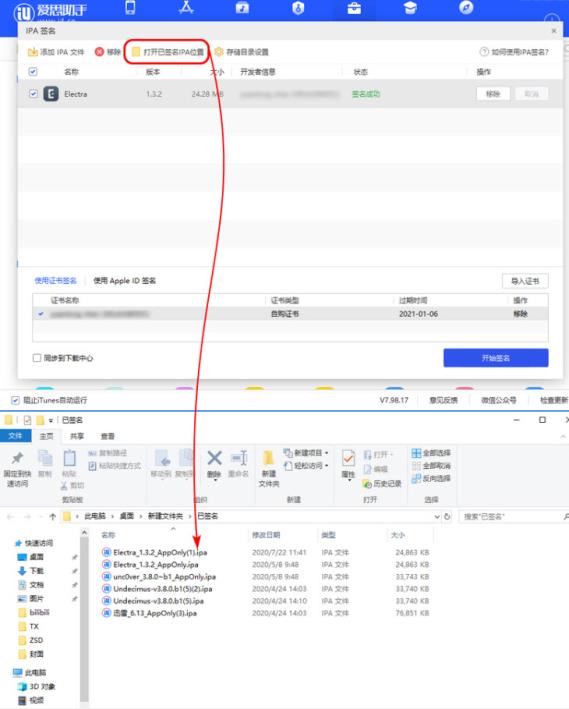The image size is (569, 709).
Task: Click the 移除 button in the Electra row
Action: (493, 94)
